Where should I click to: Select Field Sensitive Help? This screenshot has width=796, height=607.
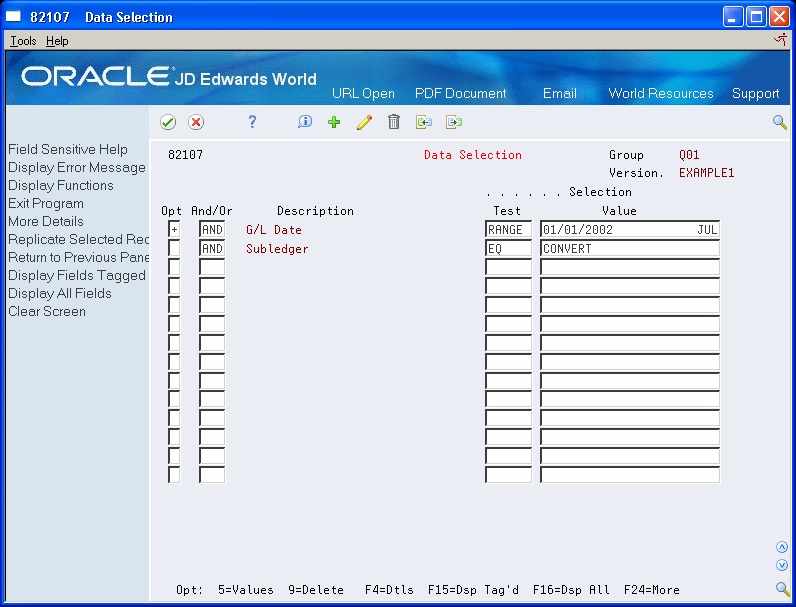[x=68, y=149]
